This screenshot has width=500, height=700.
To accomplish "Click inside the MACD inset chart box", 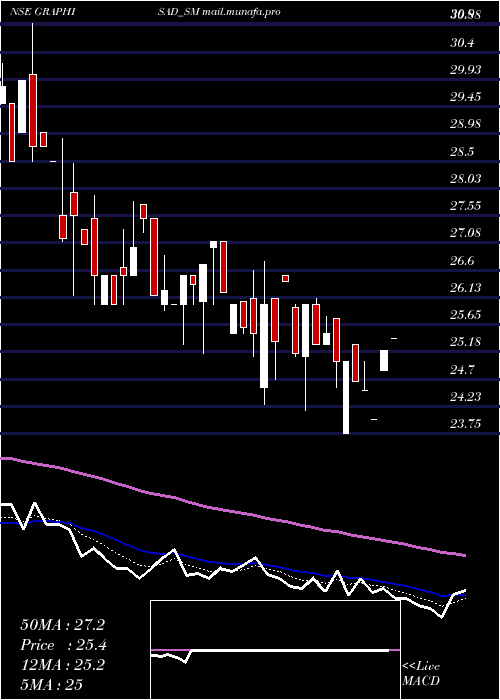I will 275,650.
